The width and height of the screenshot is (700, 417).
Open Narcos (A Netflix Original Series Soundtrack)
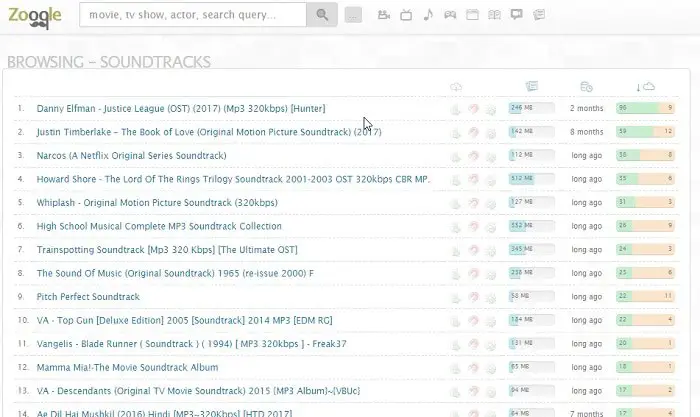(131, 156)
